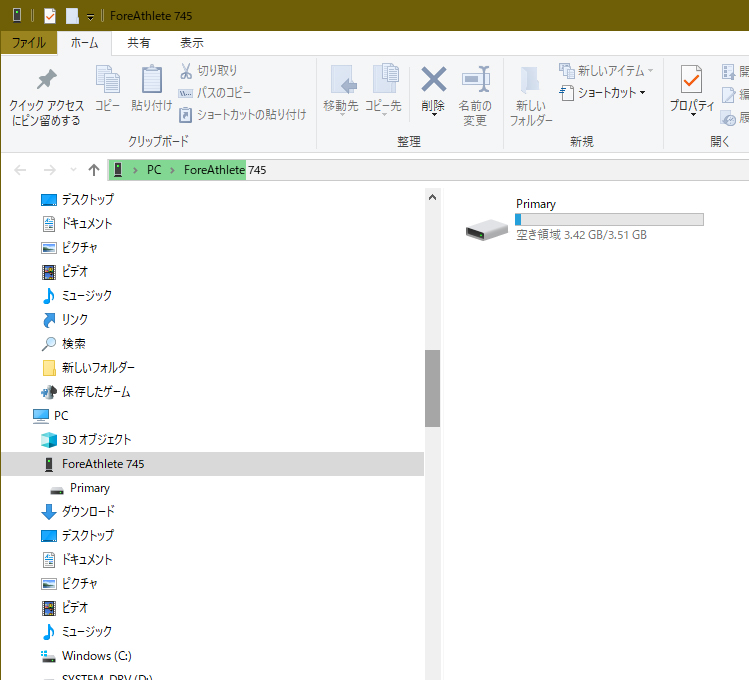Viewport: 749px width, 680px height.
Task: Select ミュージック under PC in tree
Action: pyautogui.click(x=77, y=631)
